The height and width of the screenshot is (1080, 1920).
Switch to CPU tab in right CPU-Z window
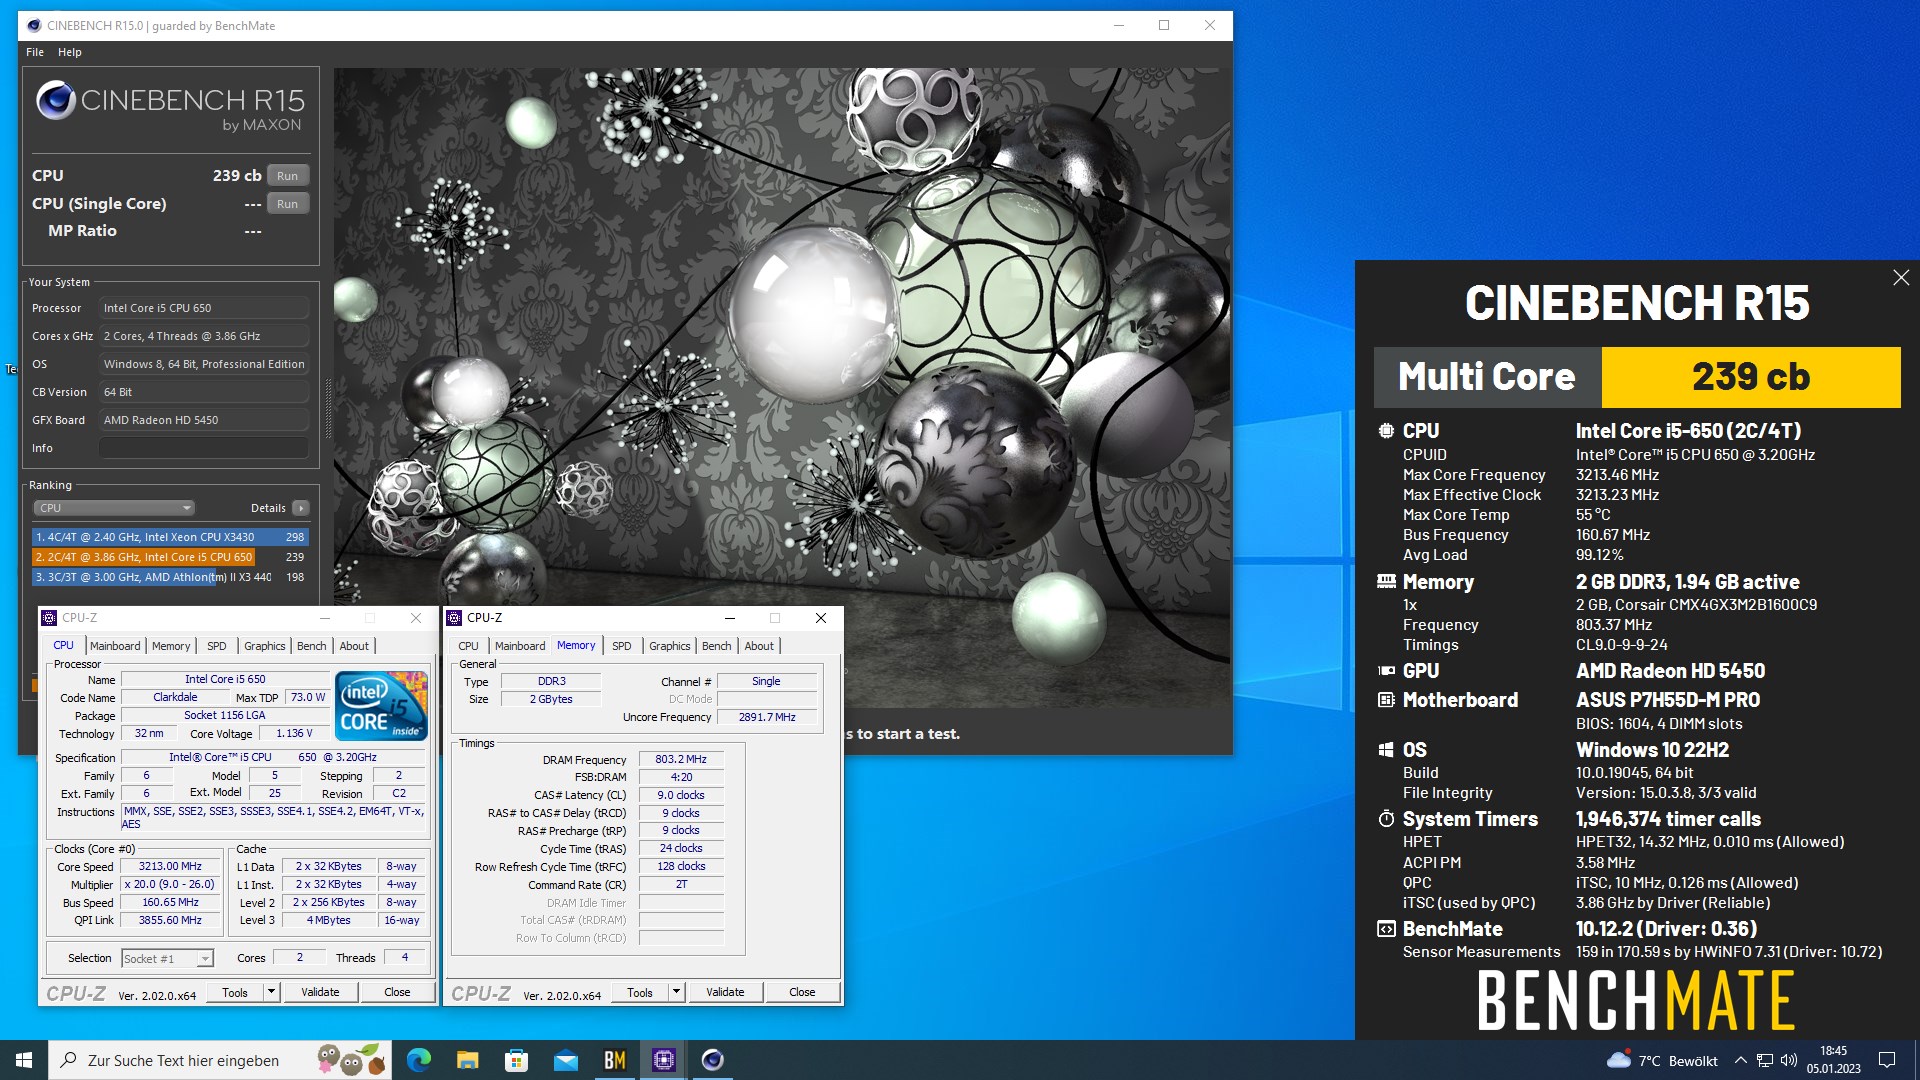click(468, 646)
